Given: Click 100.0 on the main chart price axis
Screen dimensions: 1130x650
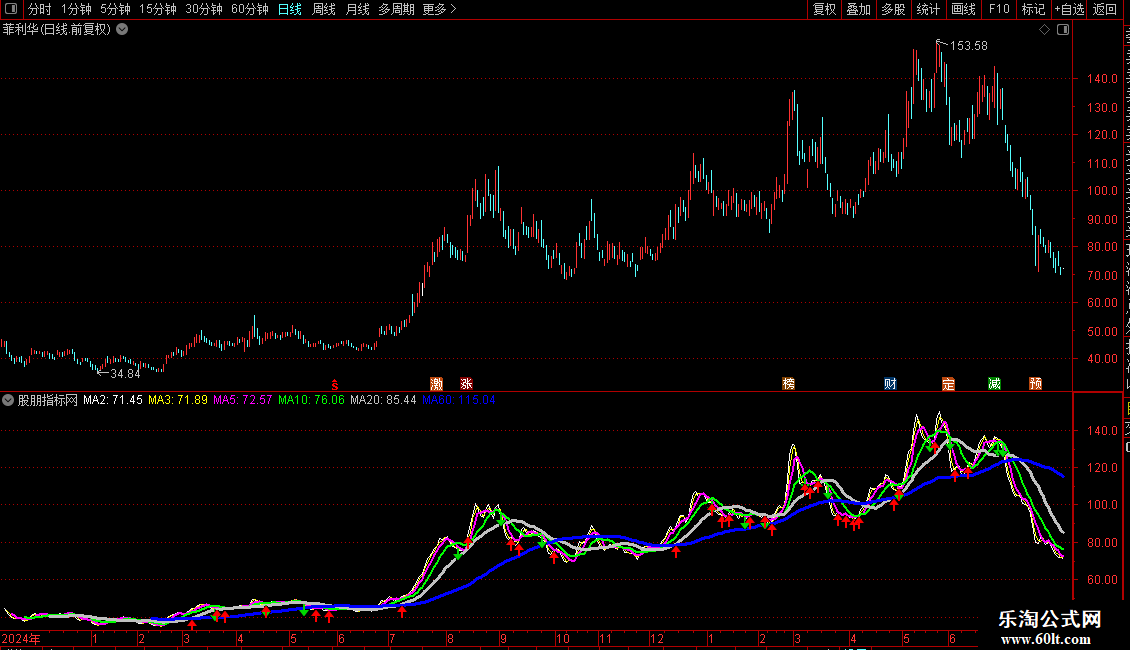Looking at the screenshot, I should (1102, 191).
